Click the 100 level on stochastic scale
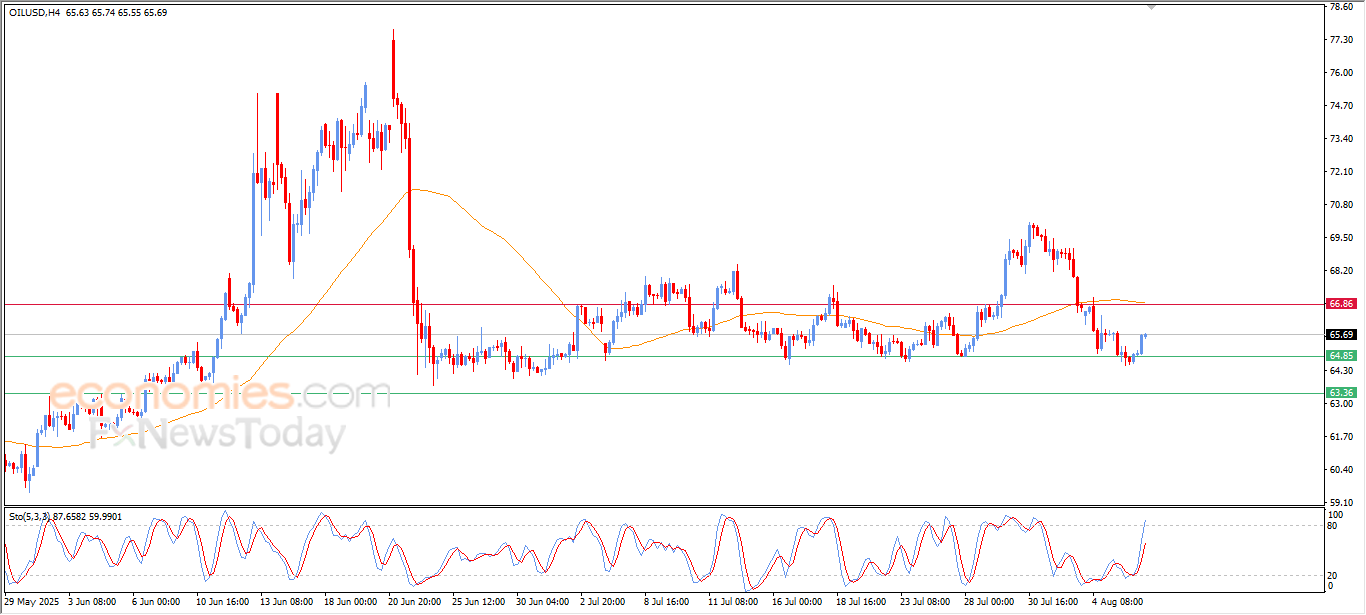This screenshot has width=1366, height=615. (x=1336, y=514)
